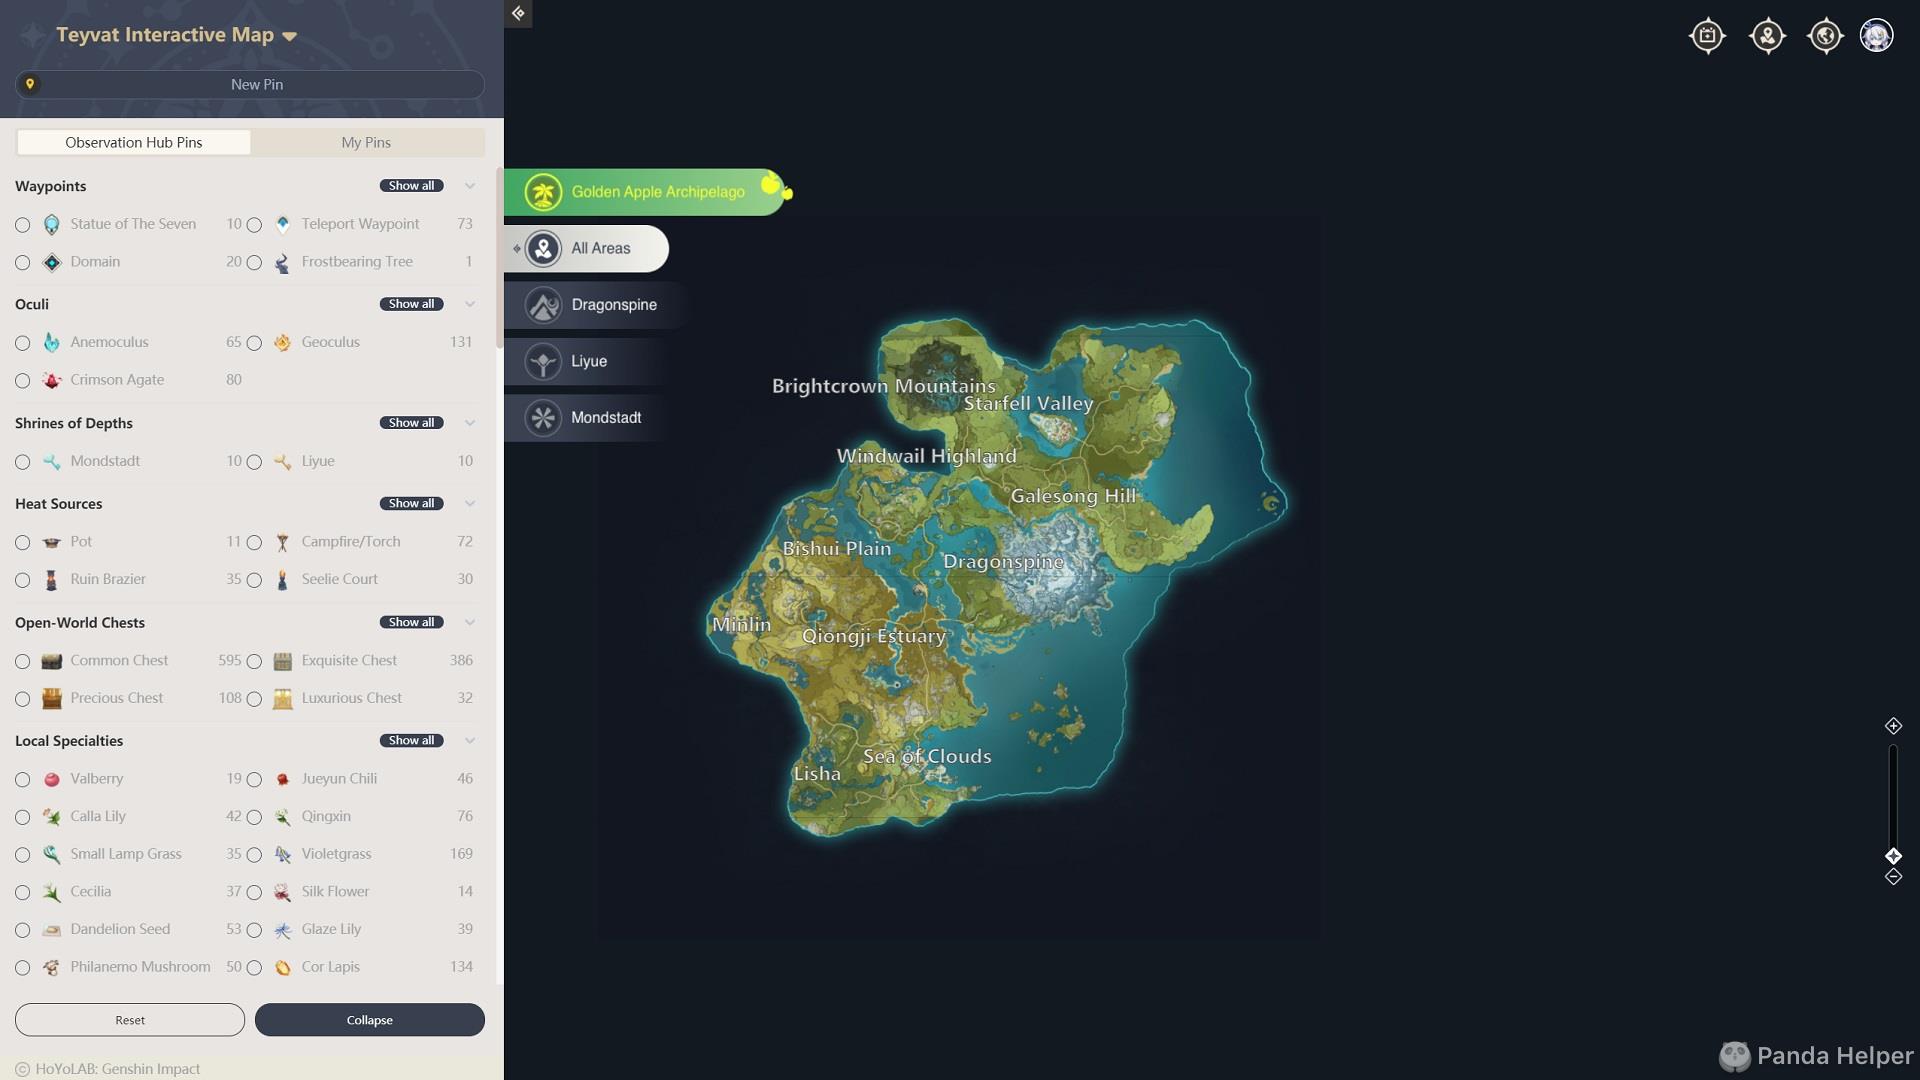Click the Precious Chest icon
Image resolution: width=1920 pixels, height=1080 pixels.
click(x=52, y=699)
